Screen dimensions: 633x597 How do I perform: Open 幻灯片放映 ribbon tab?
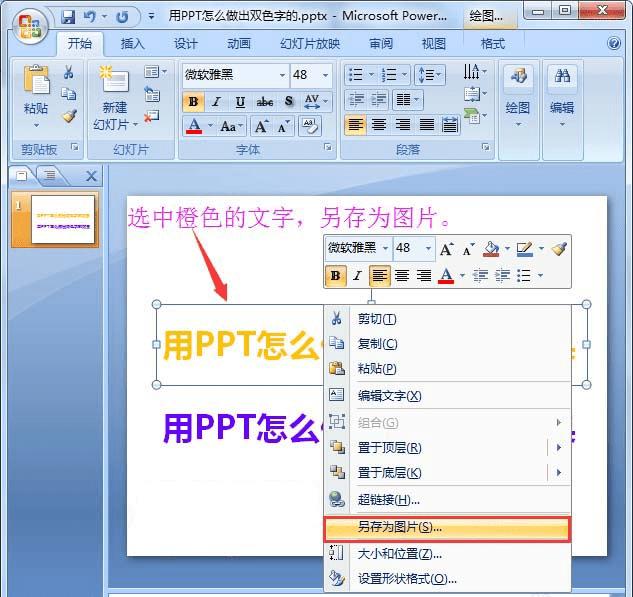pyautogui.click(x=310, y=44)
